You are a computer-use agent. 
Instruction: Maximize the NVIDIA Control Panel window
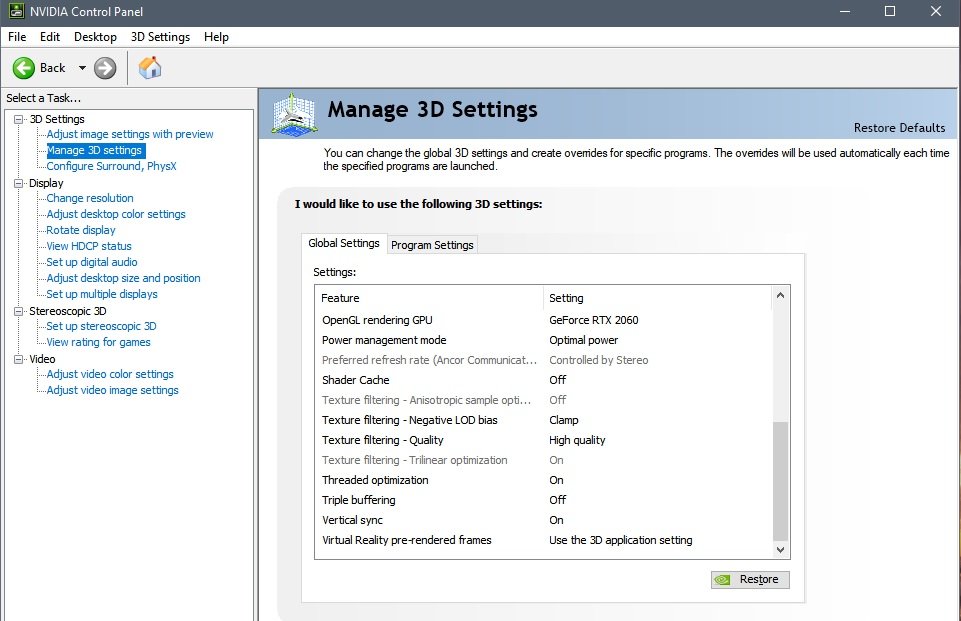pyautogui.click(x=890, y=12)
